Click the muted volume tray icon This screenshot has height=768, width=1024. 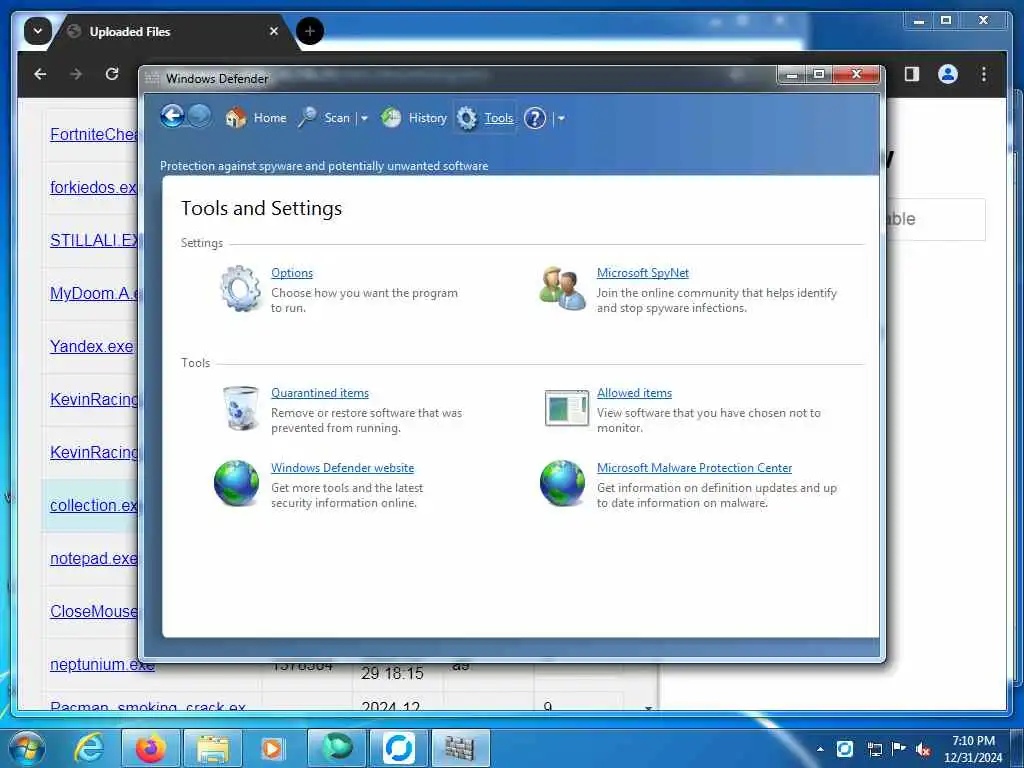pos(923,749)
